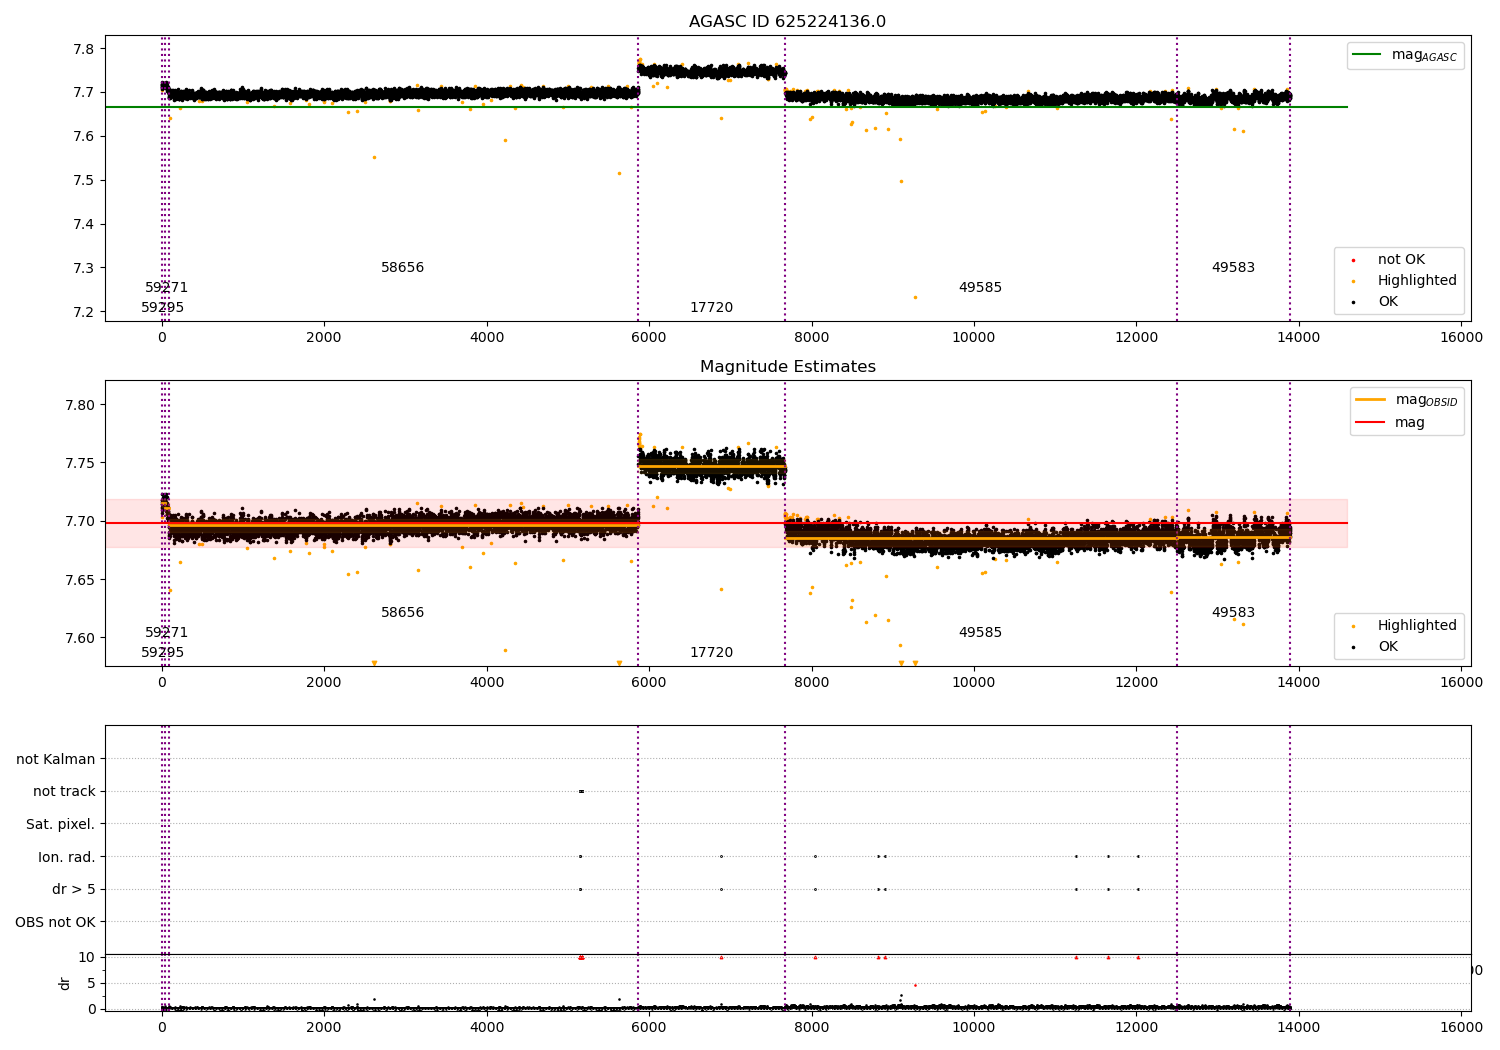The width and height of the screenshot is (1500, 1050).
Task: Click the 5 tick on the dr axis
Action: (x=92, y=983)
